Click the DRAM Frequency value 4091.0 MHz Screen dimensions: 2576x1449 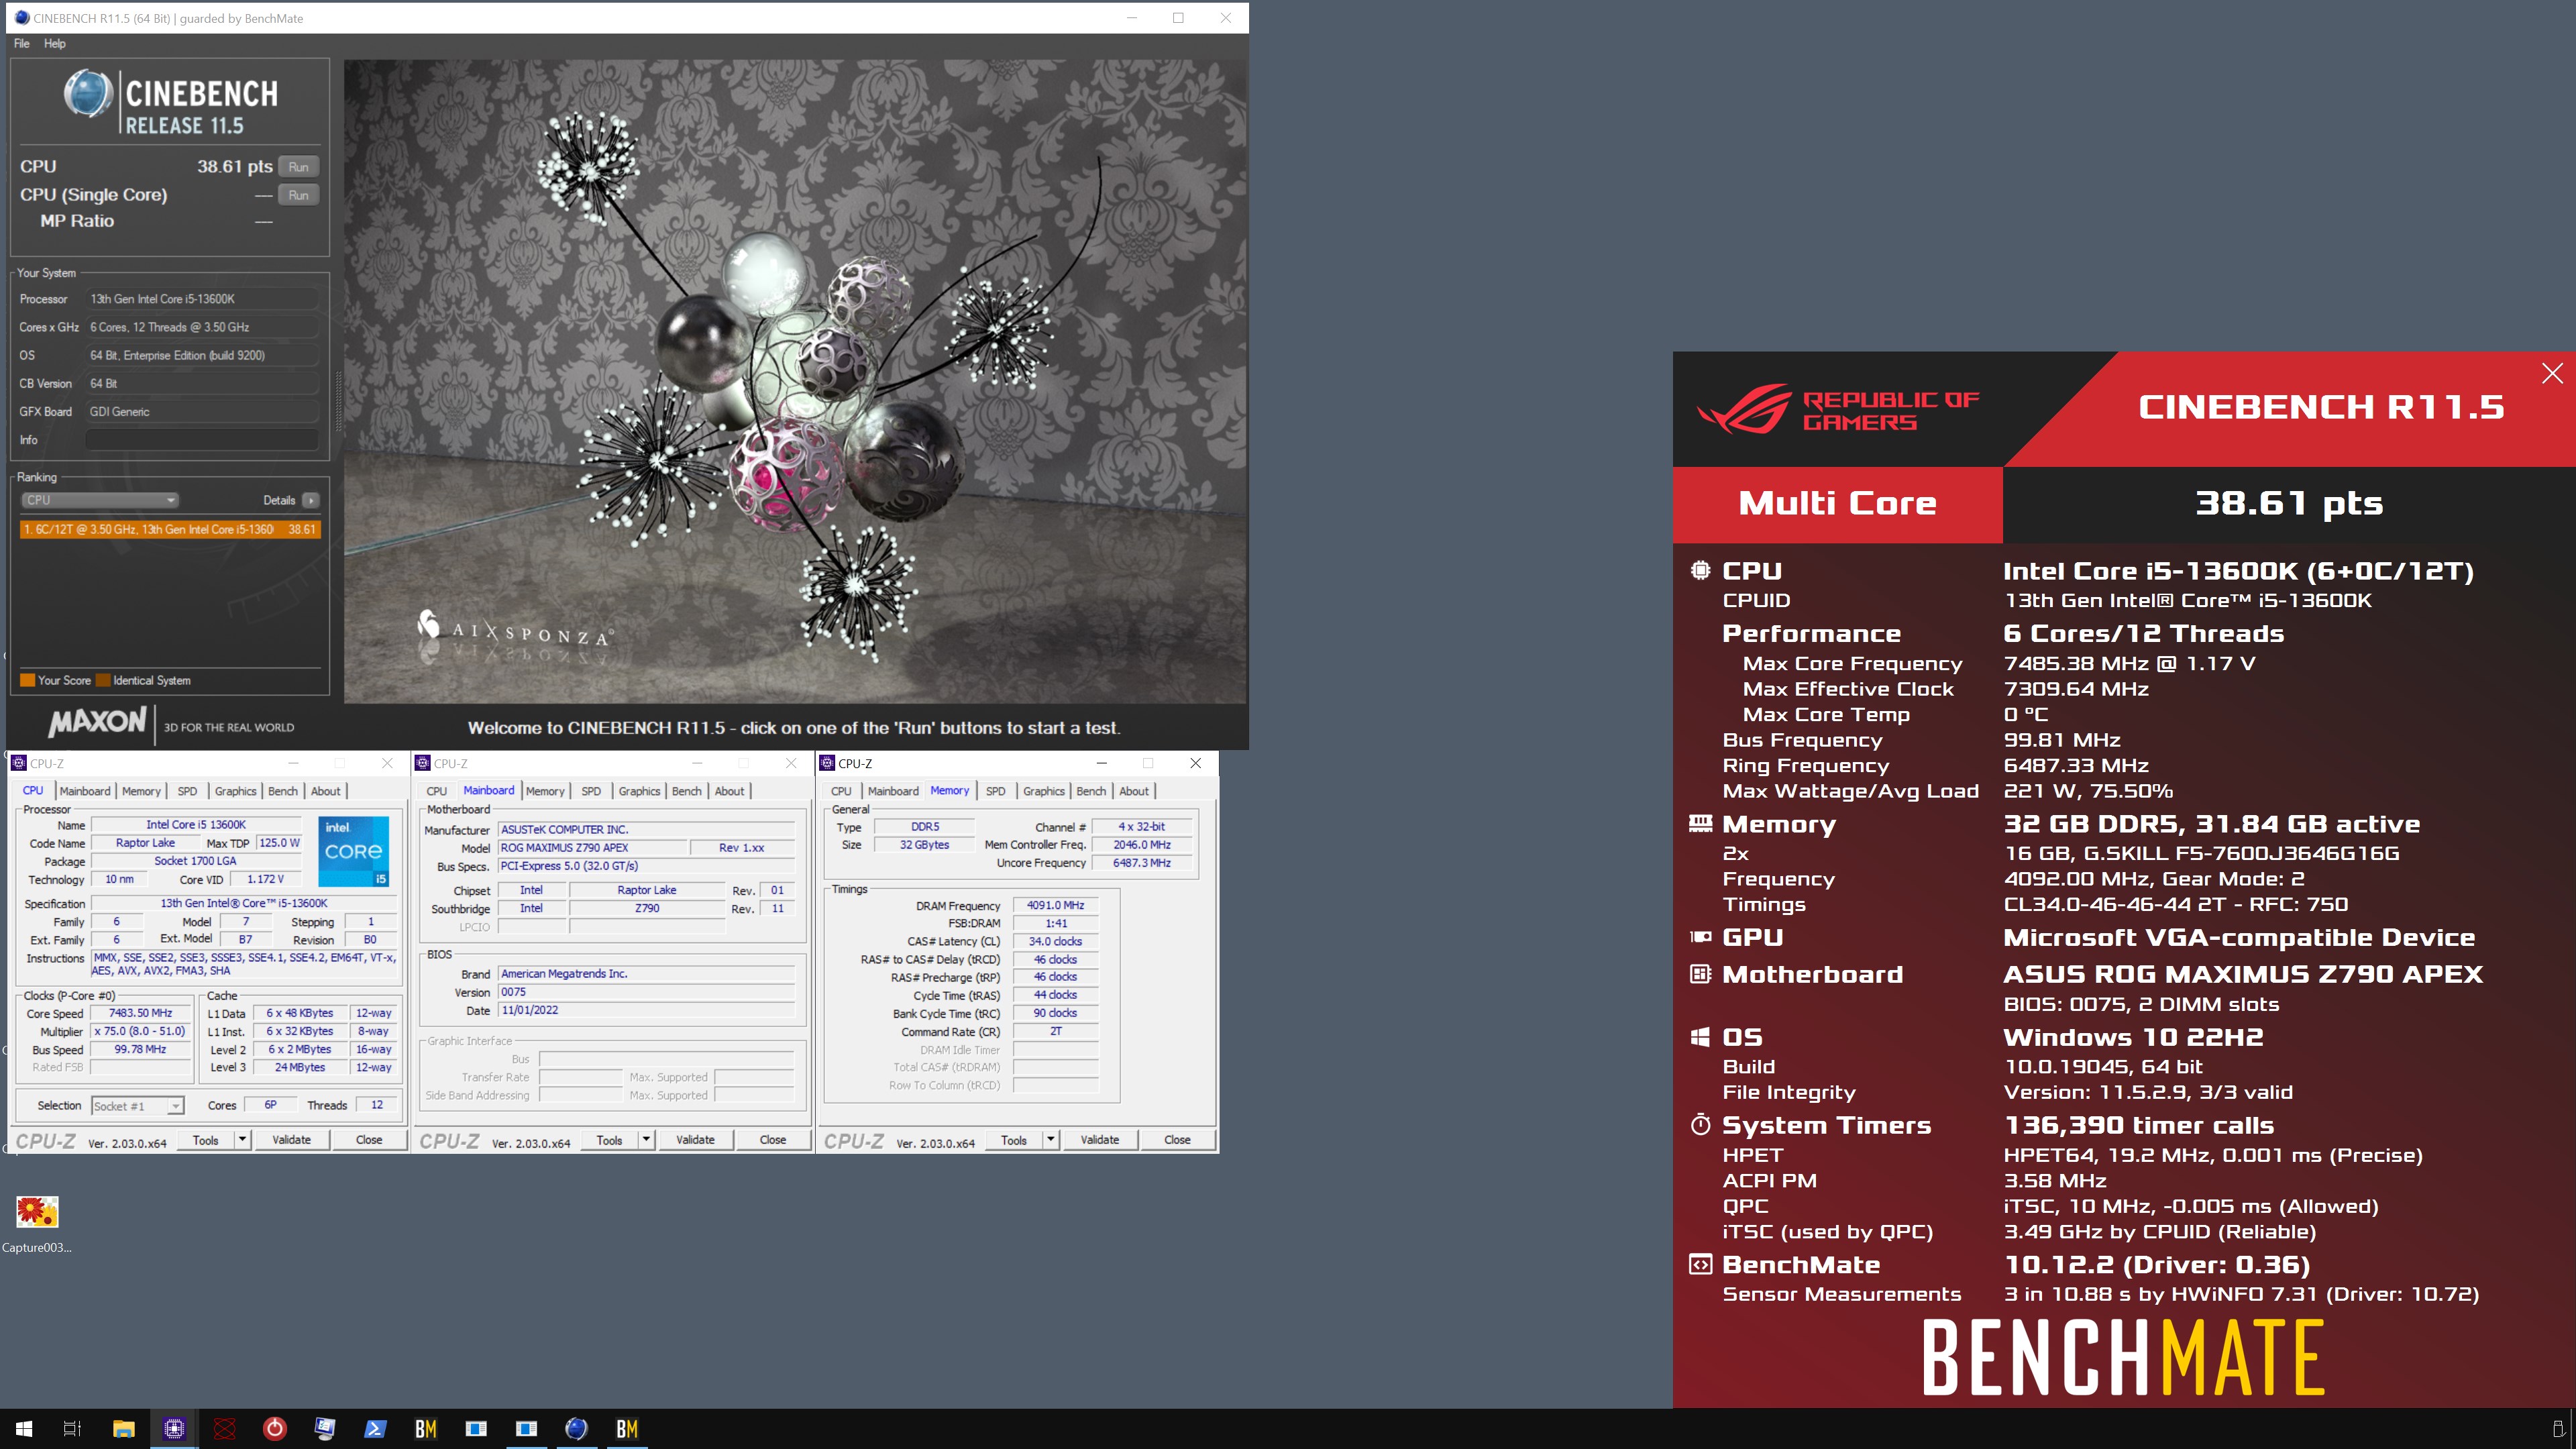(1055, 905)
